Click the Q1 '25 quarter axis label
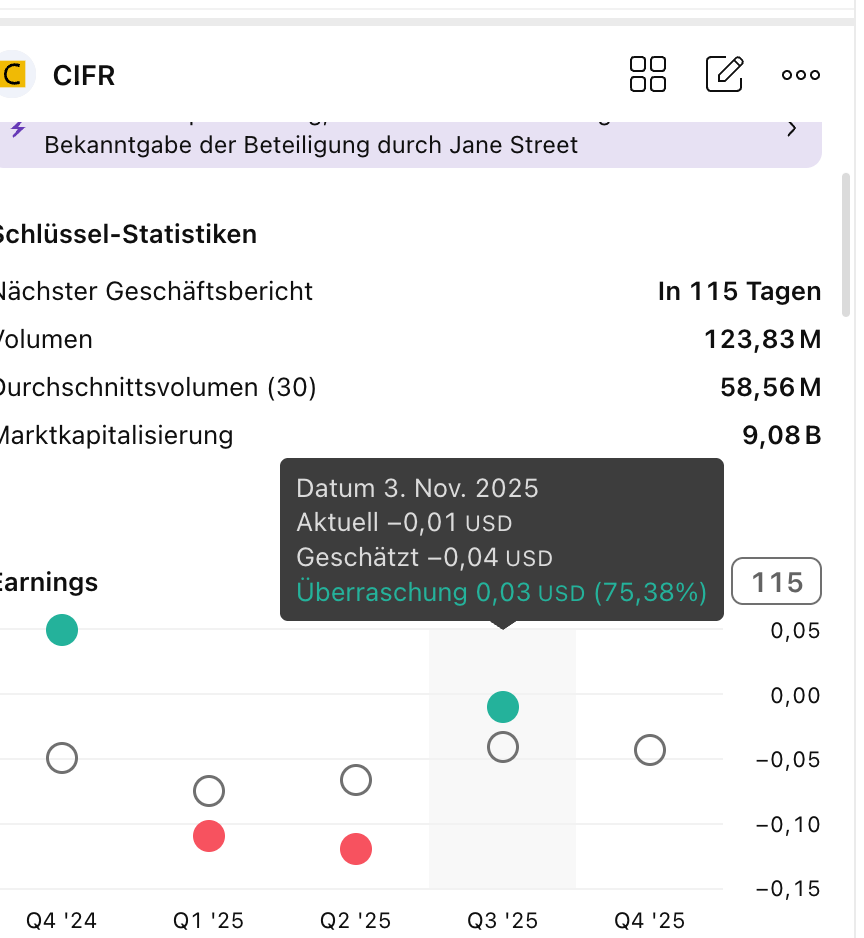The height and width of the screenshot is (938, 864). pos(208,920)
